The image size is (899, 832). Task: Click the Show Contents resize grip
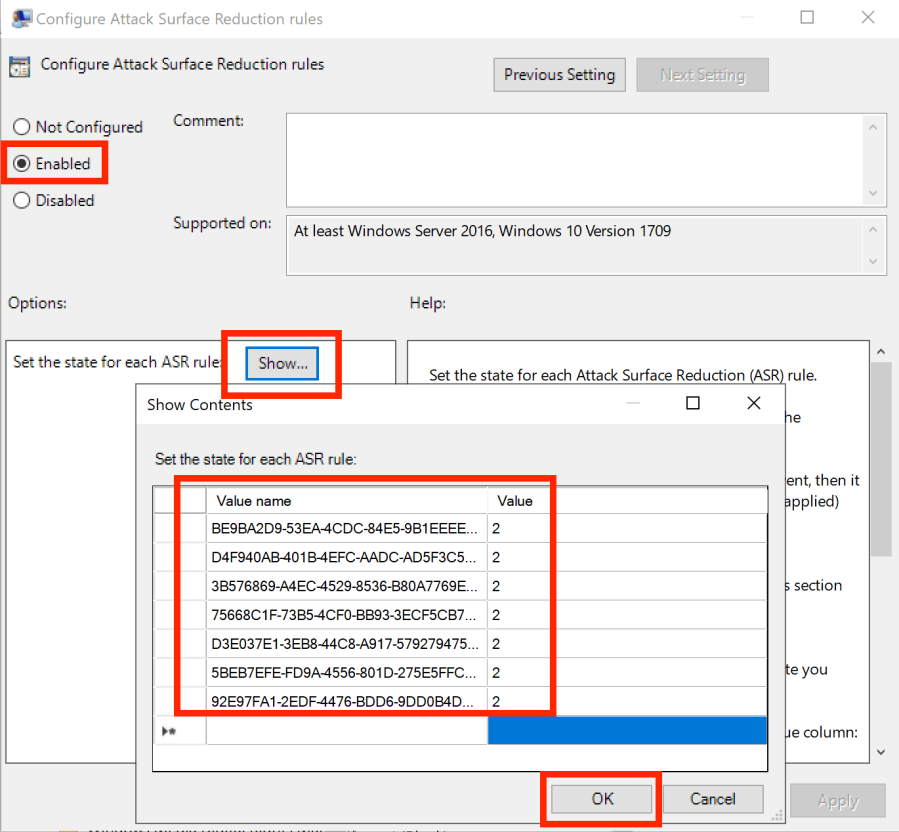(777, 815)
